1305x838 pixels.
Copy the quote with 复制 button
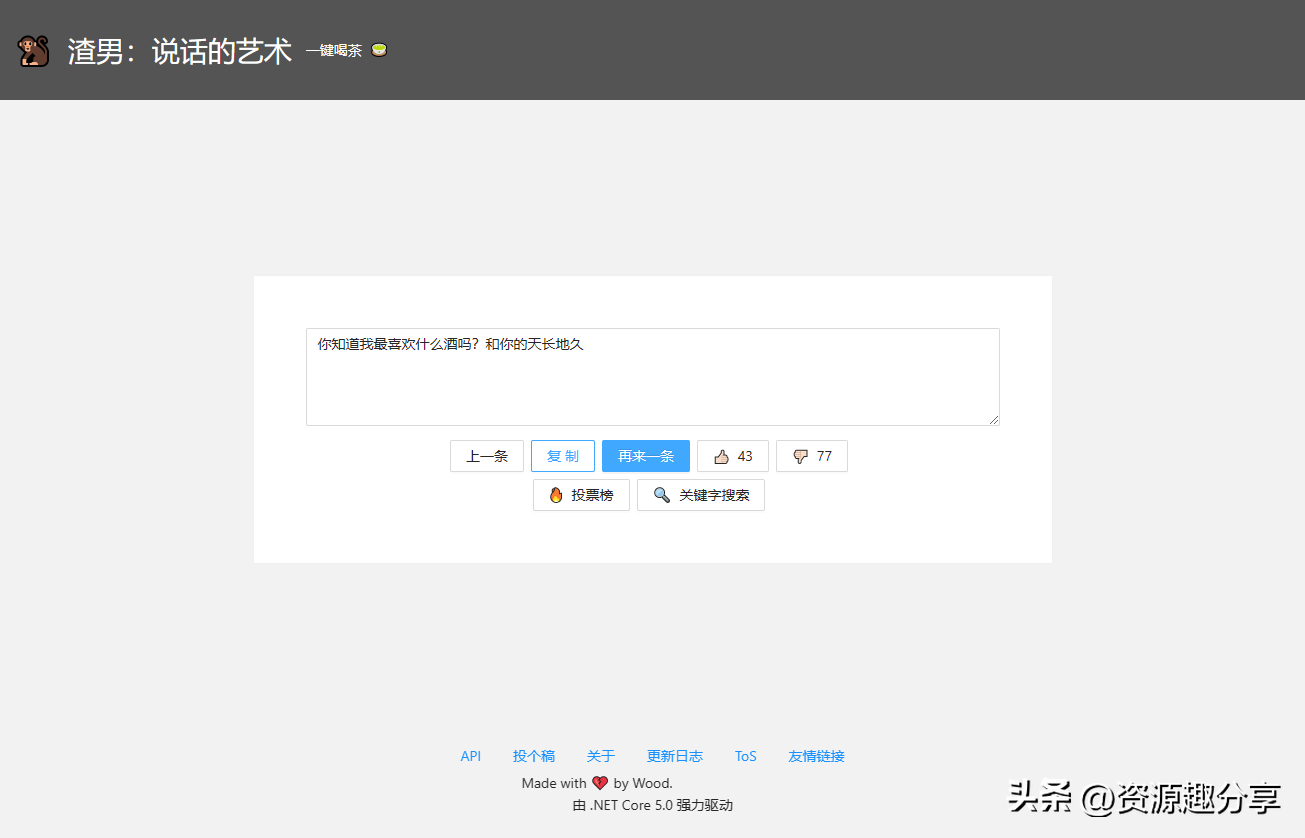563,456
